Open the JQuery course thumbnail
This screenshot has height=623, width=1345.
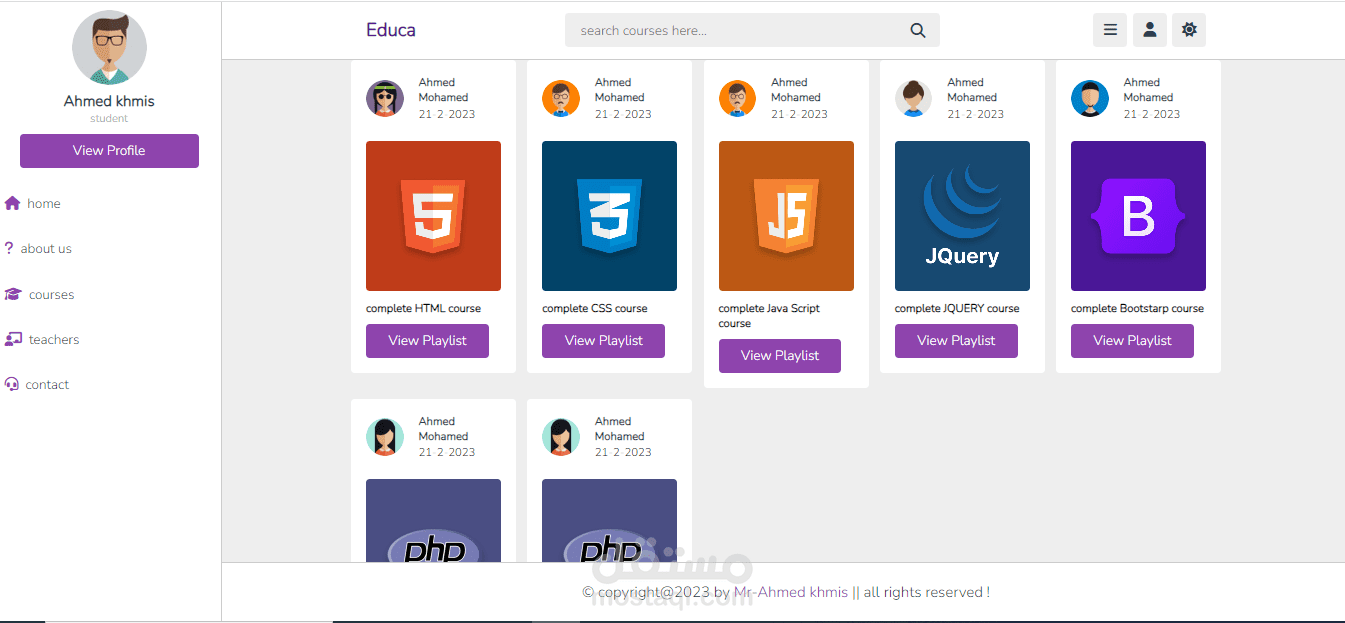[x=962, y=216]
